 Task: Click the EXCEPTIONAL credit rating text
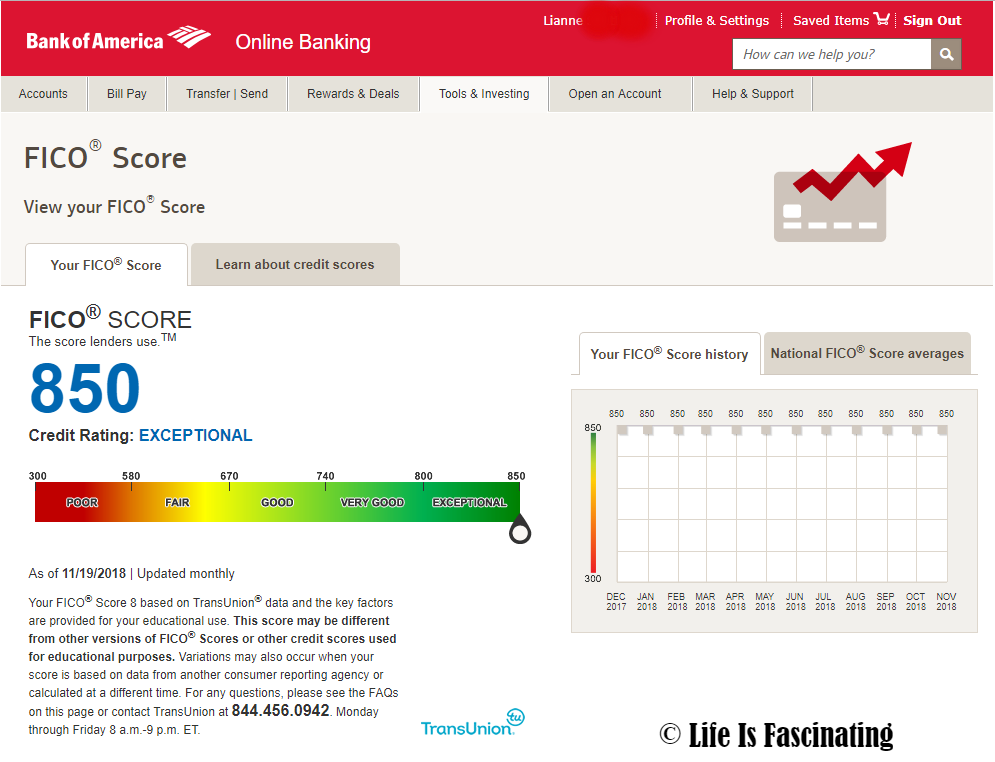pos(195,435)
